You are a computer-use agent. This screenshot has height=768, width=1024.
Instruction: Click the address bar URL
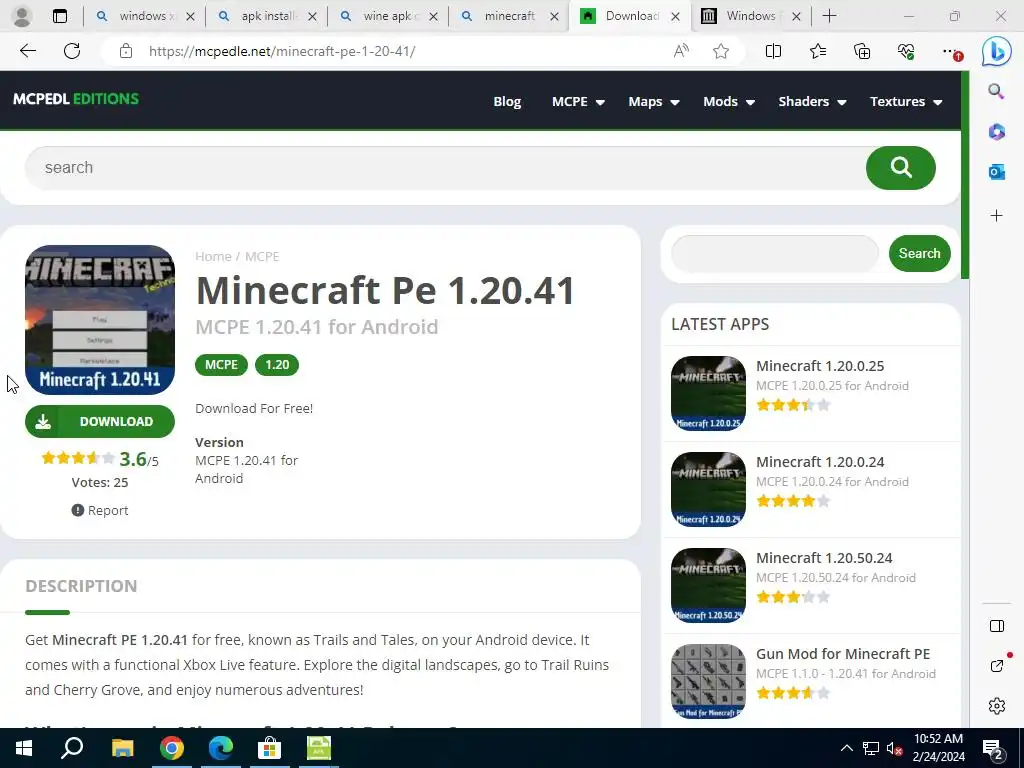click(281, 51)
